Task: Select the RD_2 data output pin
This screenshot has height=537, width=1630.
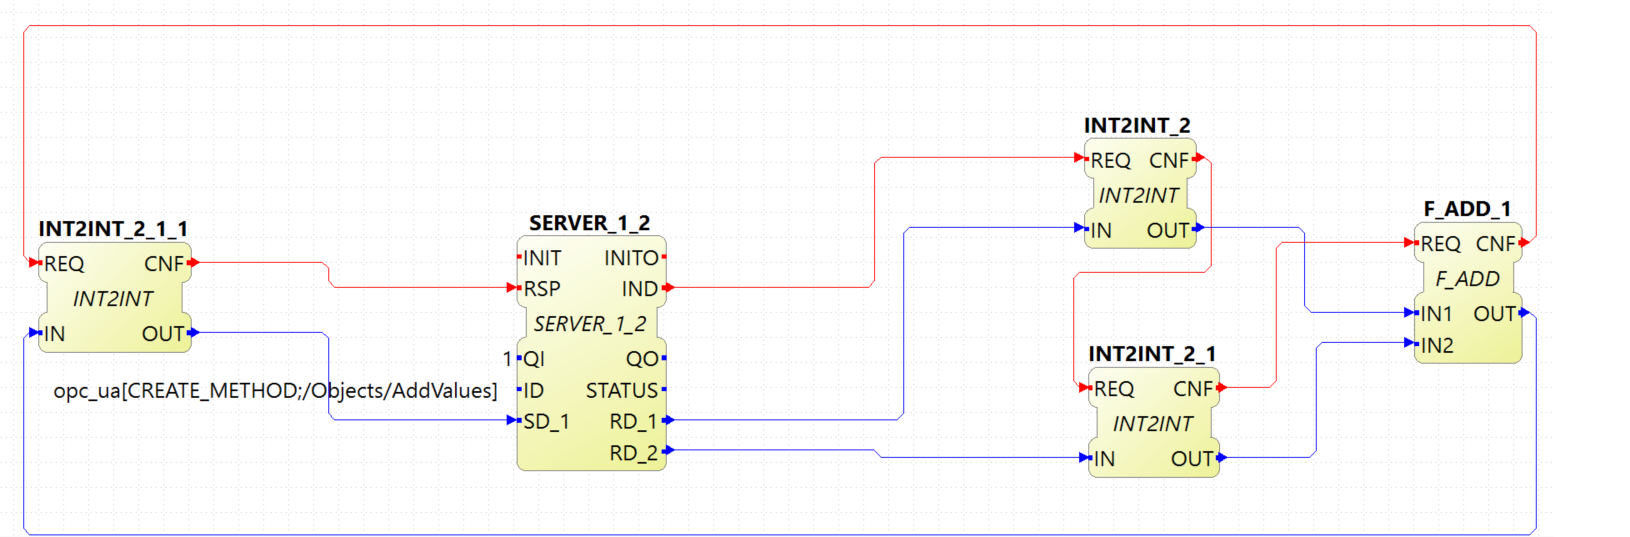Action: [x=634, y=453]
